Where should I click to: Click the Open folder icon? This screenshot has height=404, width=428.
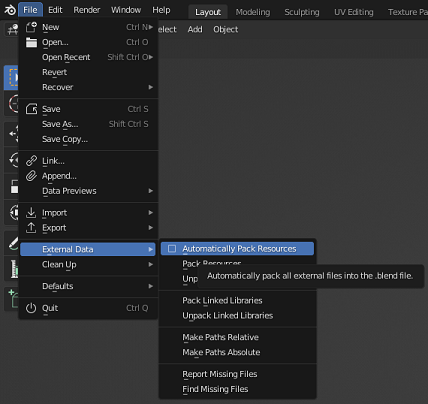(31, 42)
